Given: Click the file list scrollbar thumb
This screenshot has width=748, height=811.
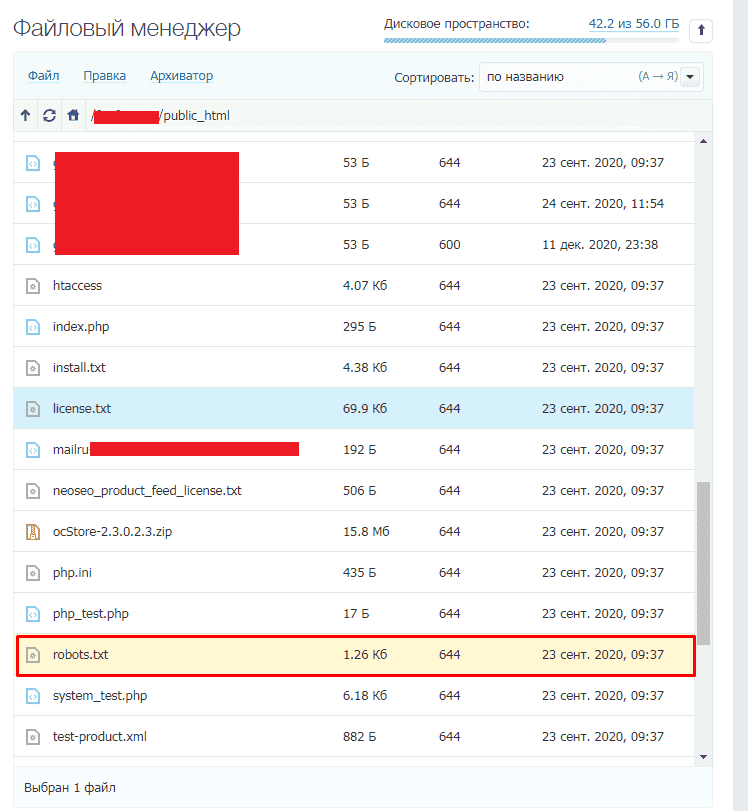Looking at the screenshot, I should coord(704,563).
